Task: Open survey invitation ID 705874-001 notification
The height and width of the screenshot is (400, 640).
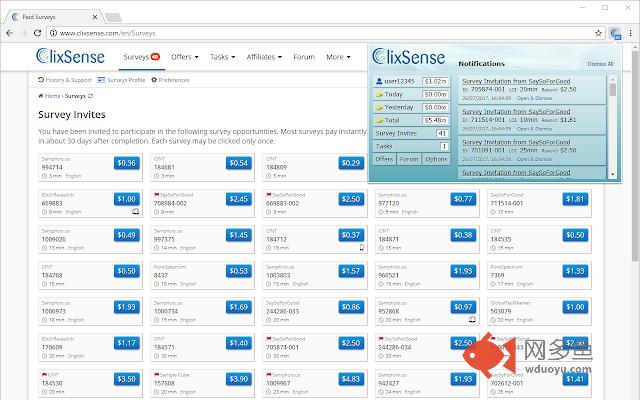Action: (516, 81)
